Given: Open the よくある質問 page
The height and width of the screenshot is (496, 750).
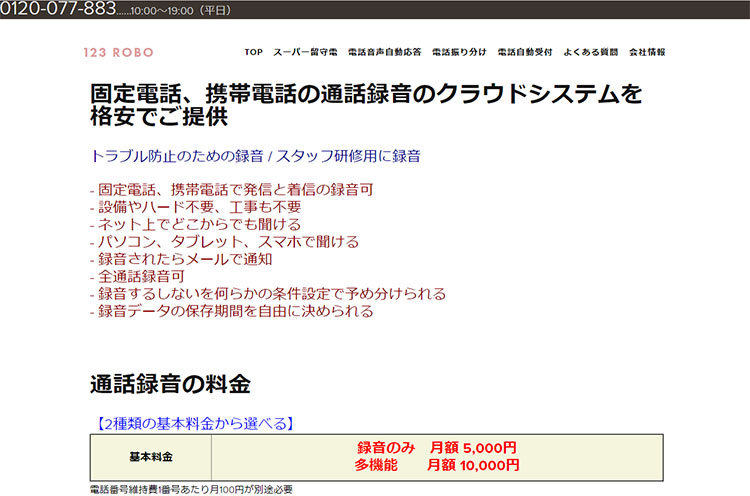Looking at the screenshot, I should [592, 52].
